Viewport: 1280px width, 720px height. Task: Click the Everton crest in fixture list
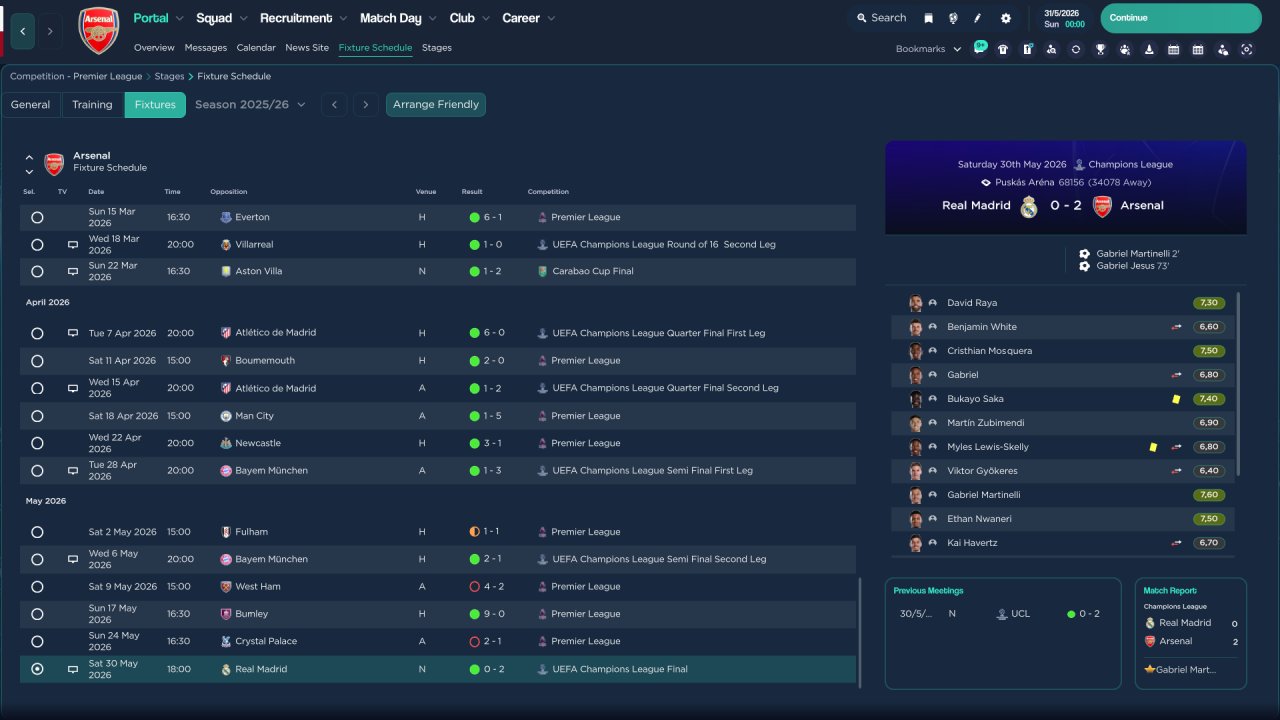(226, 217)
